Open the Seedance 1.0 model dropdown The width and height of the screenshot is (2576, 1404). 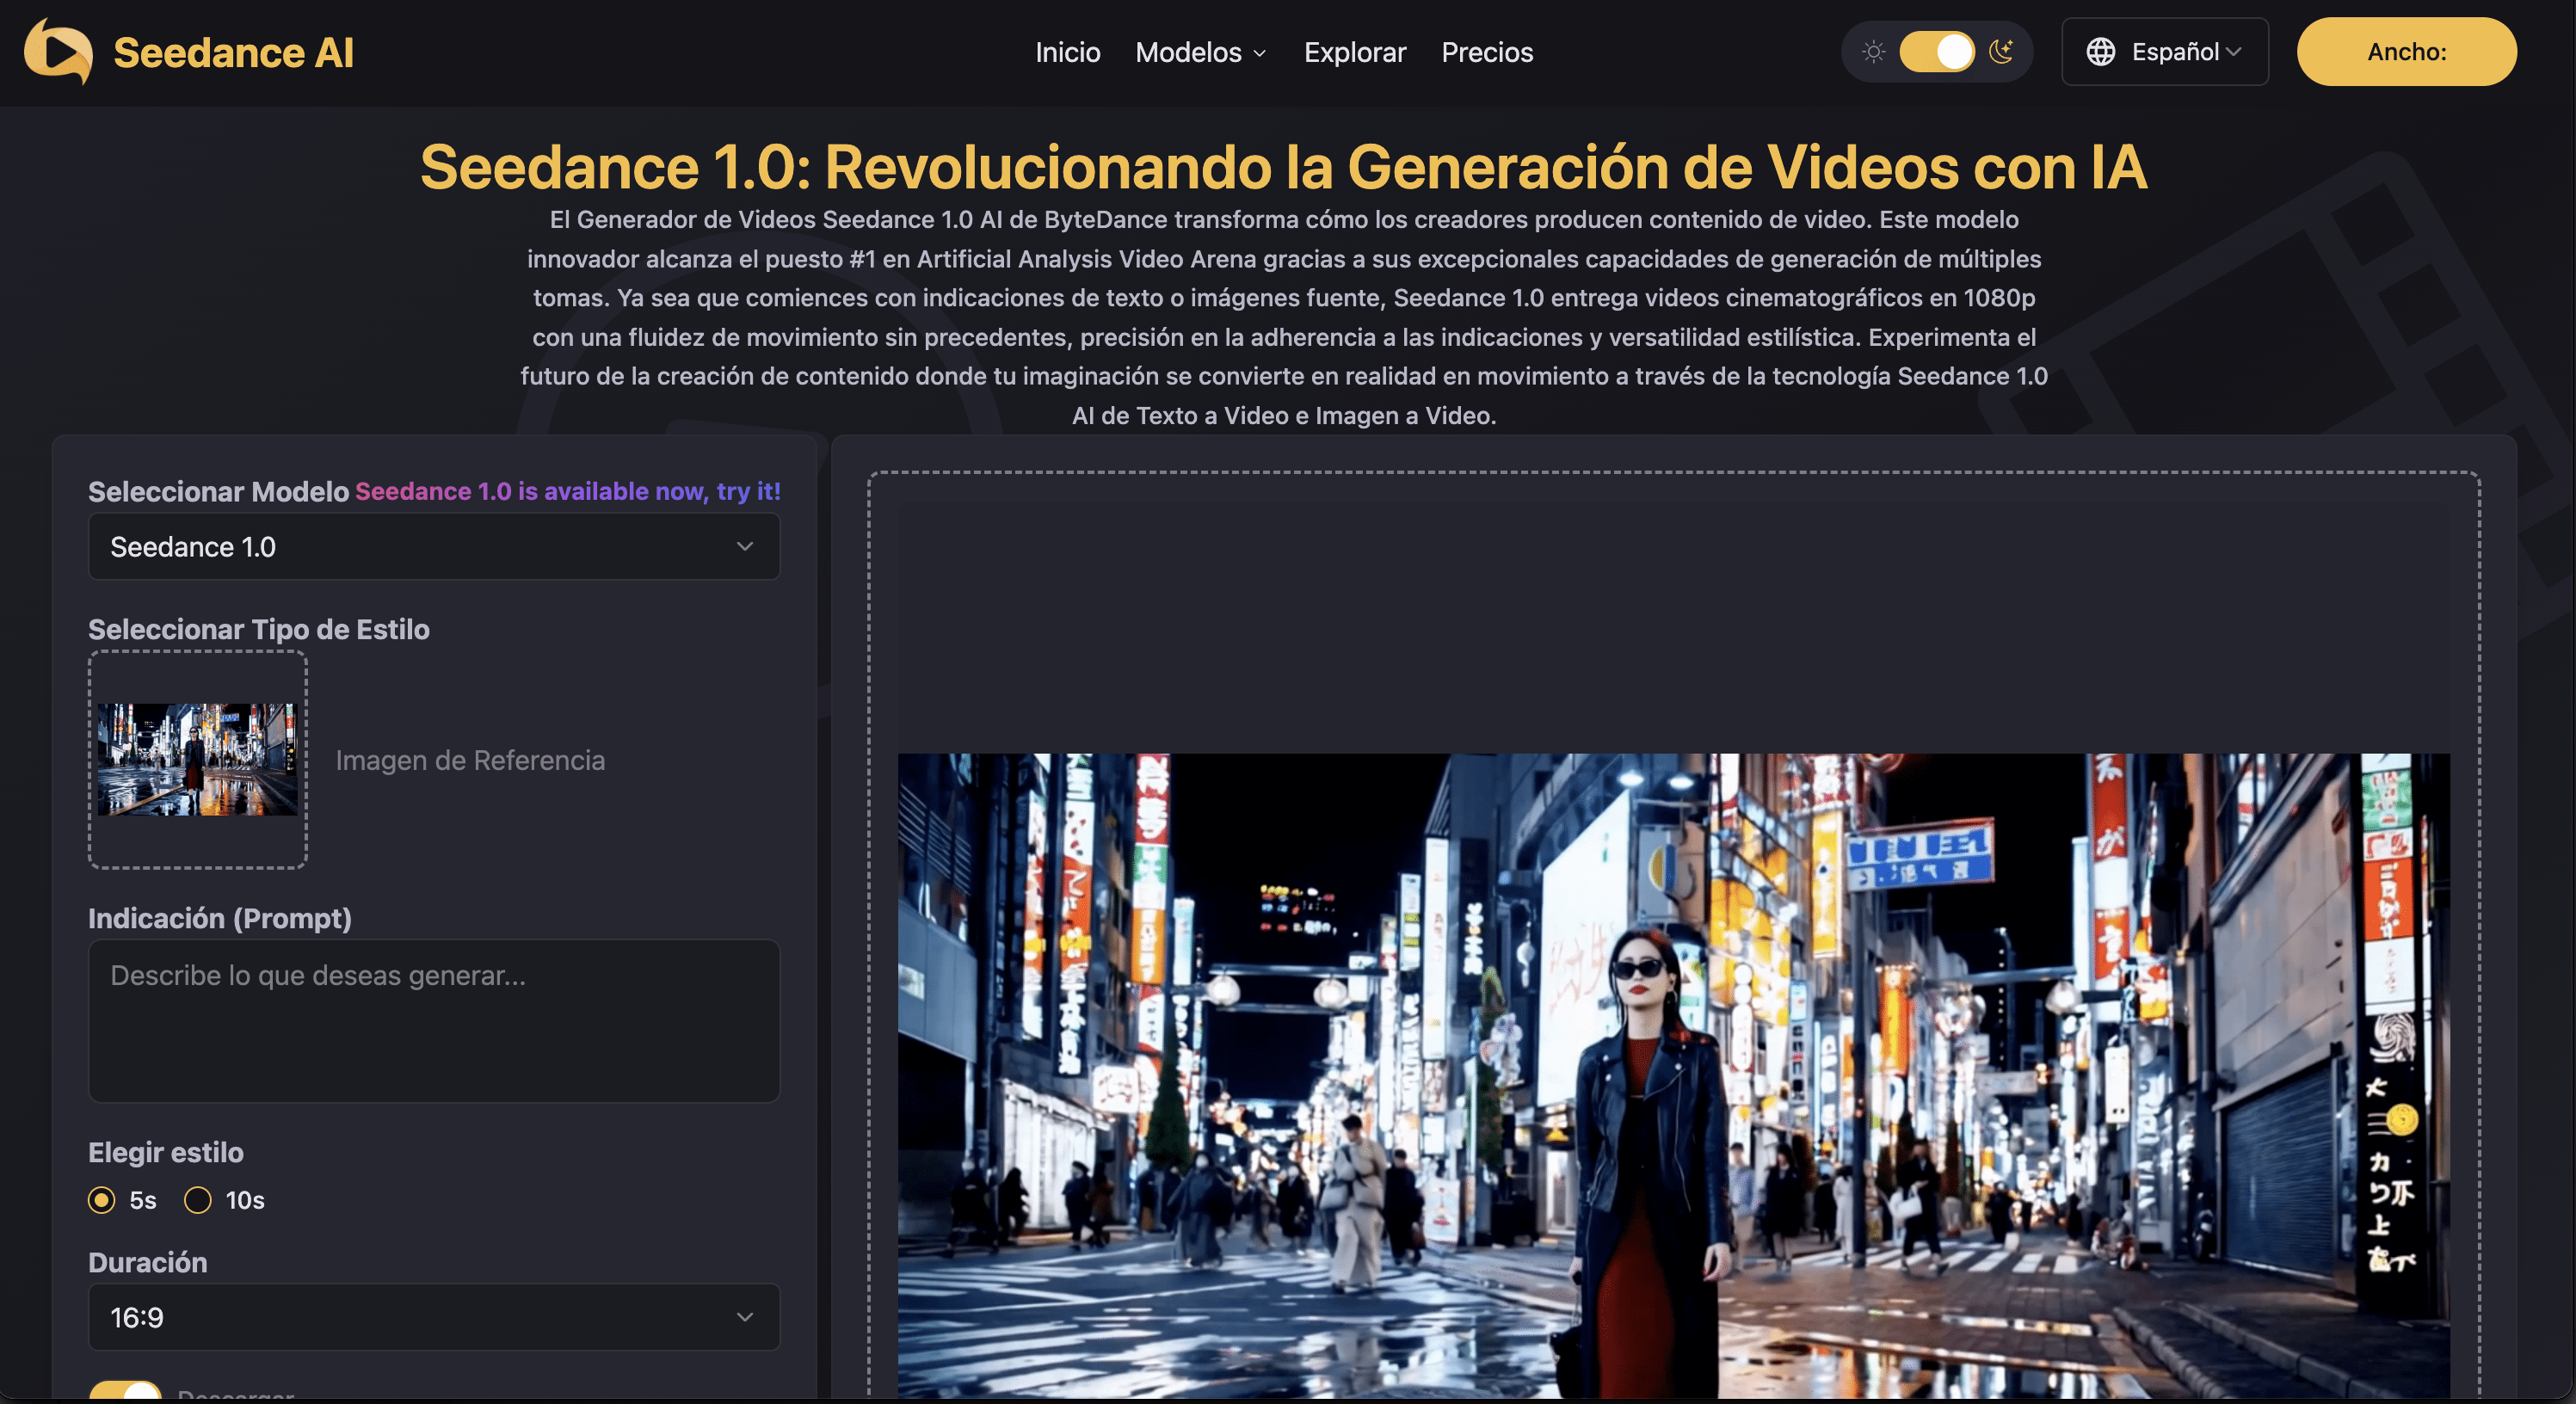[433, 547]
